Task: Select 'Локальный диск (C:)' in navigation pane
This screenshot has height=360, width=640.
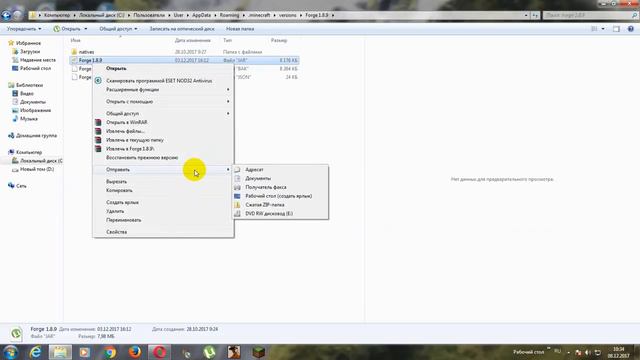Action: pyautogui.click(x=41, y=161)
